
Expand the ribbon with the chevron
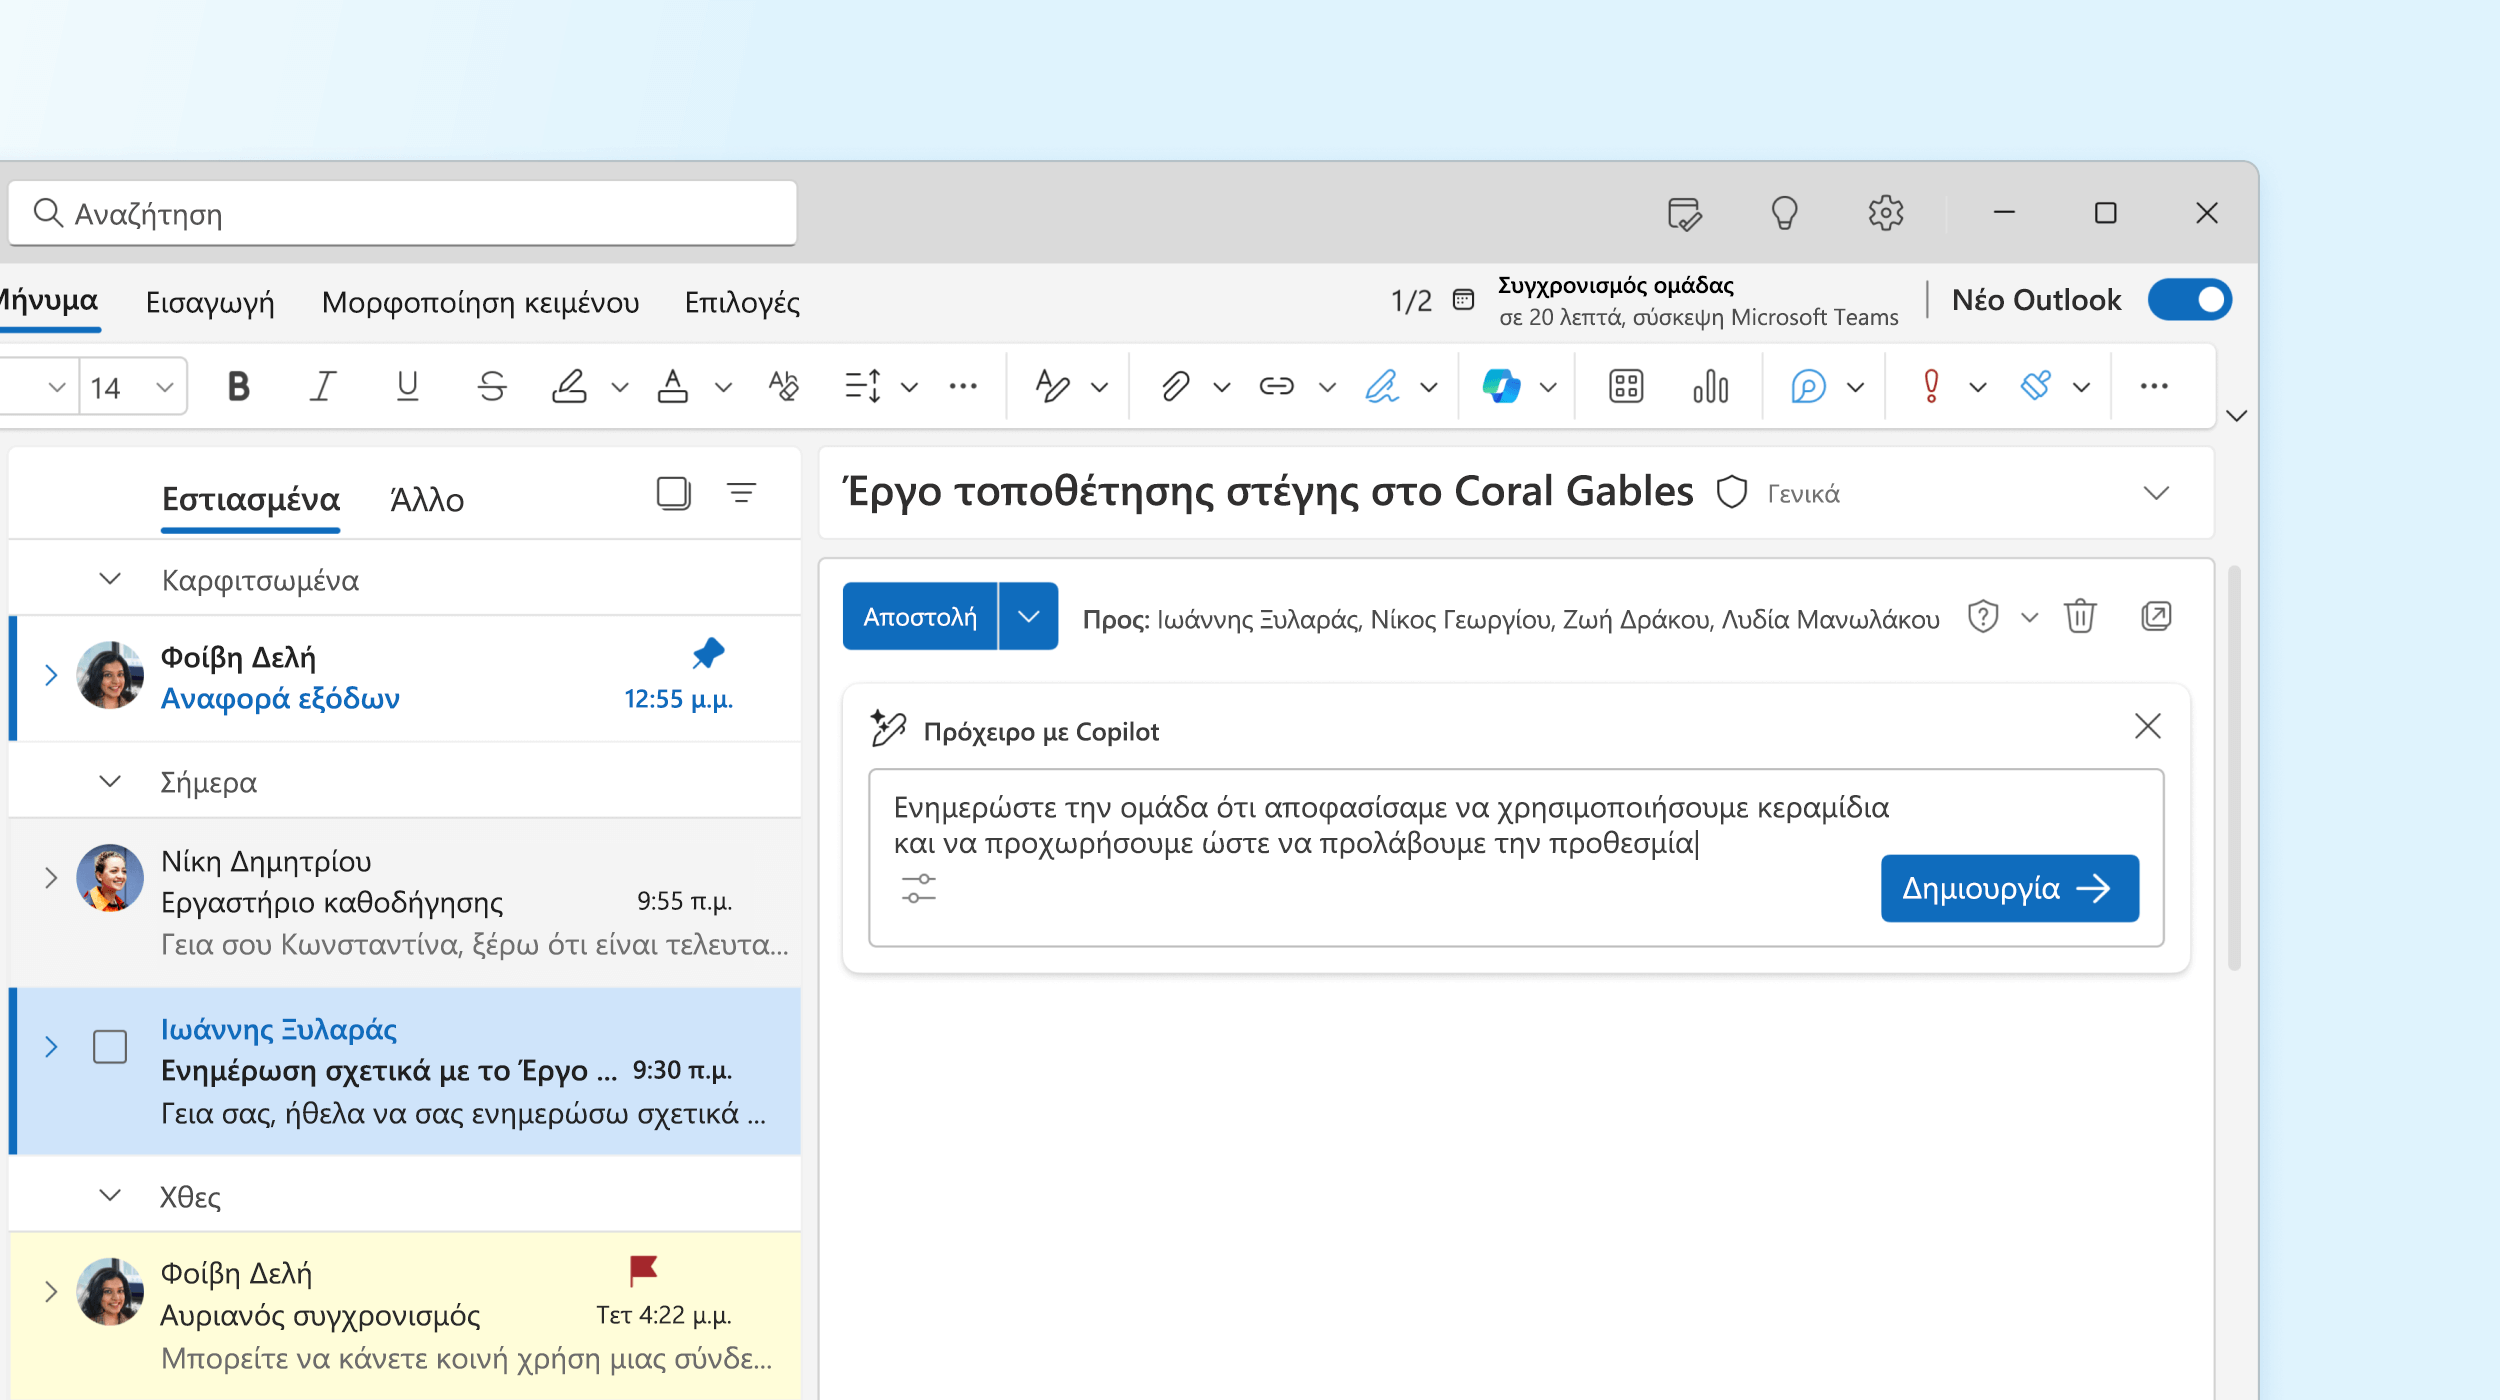click(x=2237, y=416)
